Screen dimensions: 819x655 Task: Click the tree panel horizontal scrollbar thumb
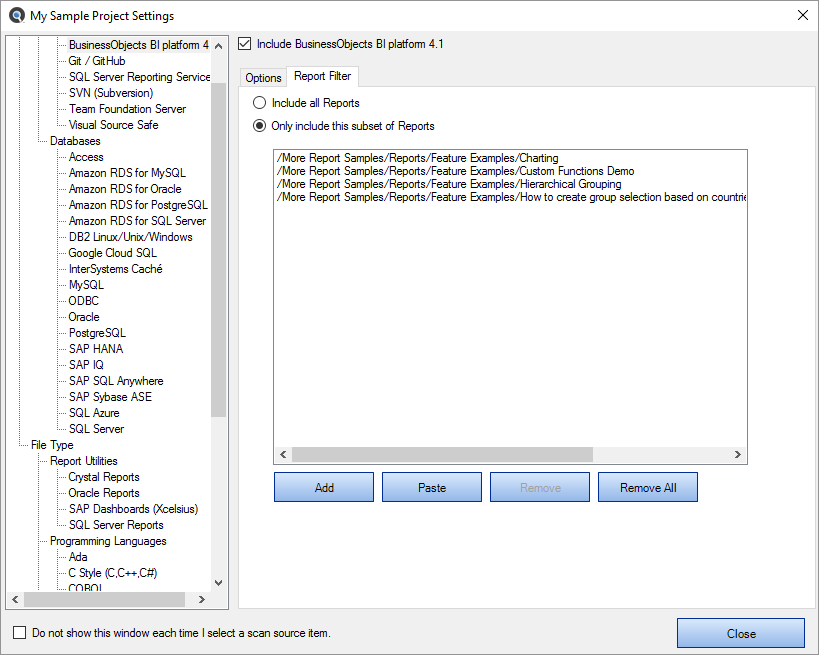point(104,600)
